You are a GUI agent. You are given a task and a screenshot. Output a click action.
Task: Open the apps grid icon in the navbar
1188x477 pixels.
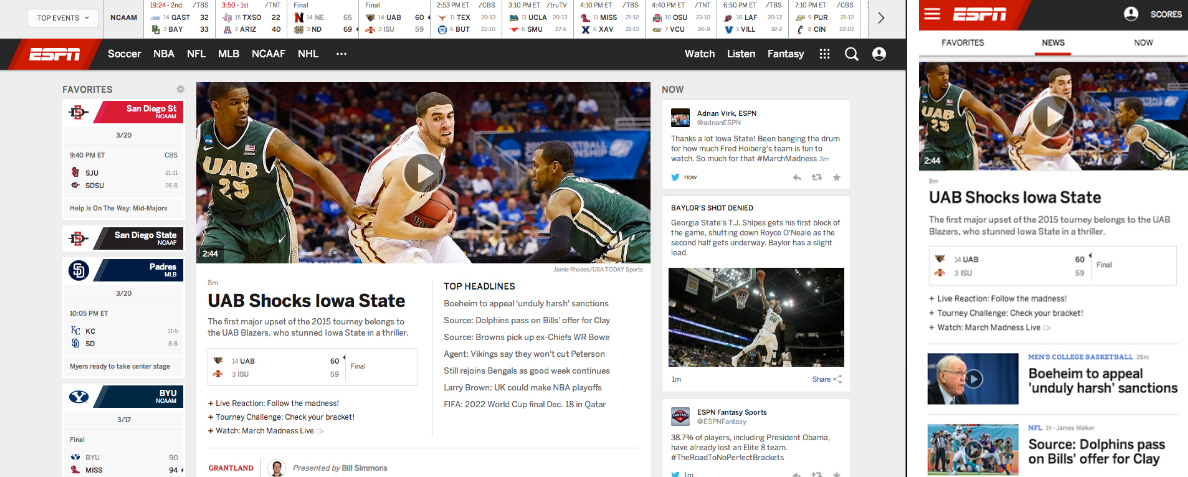click(x=824, y=54)
